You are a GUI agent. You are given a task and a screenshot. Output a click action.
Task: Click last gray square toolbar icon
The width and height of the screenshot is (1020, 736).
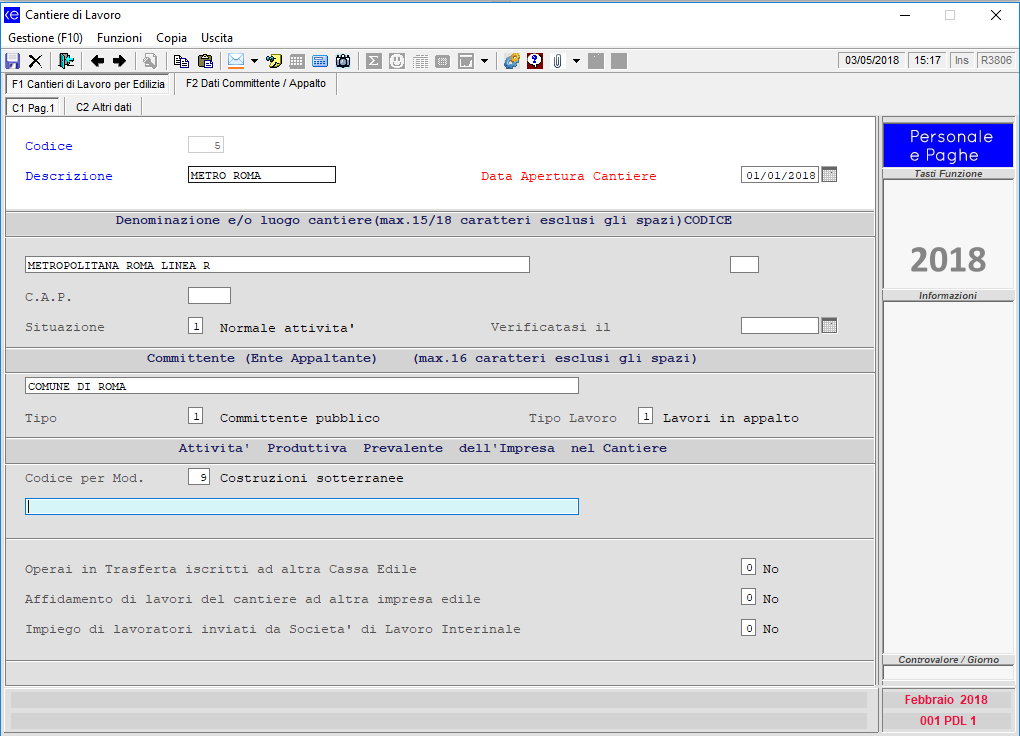pos(619,61)
